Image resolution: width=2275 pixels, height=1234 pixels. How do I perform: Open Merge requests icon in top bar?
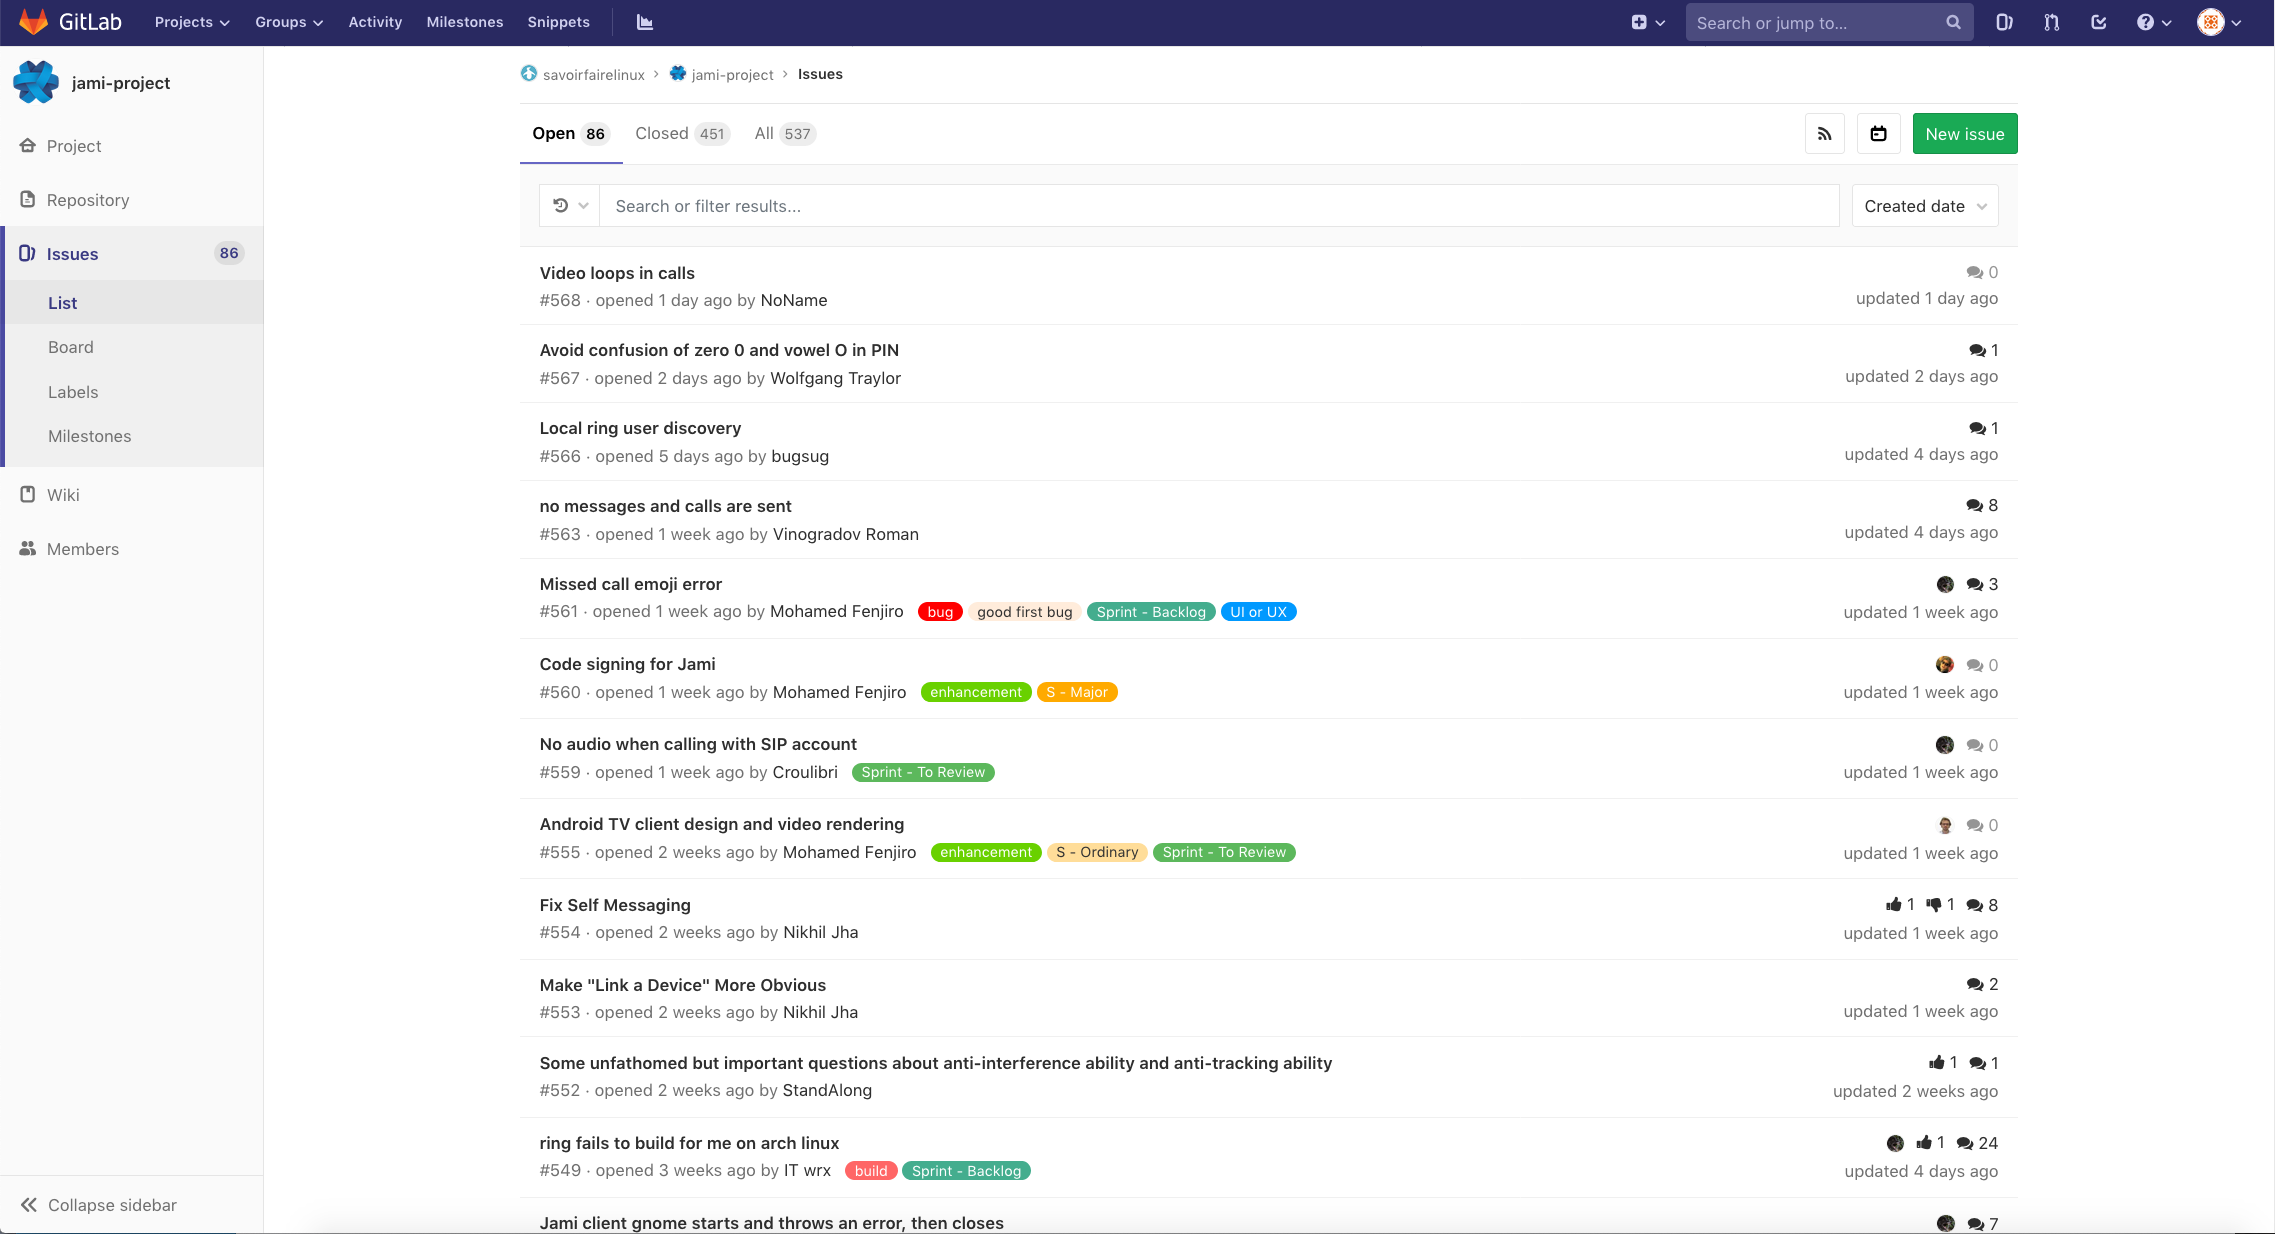[2052, 22]
